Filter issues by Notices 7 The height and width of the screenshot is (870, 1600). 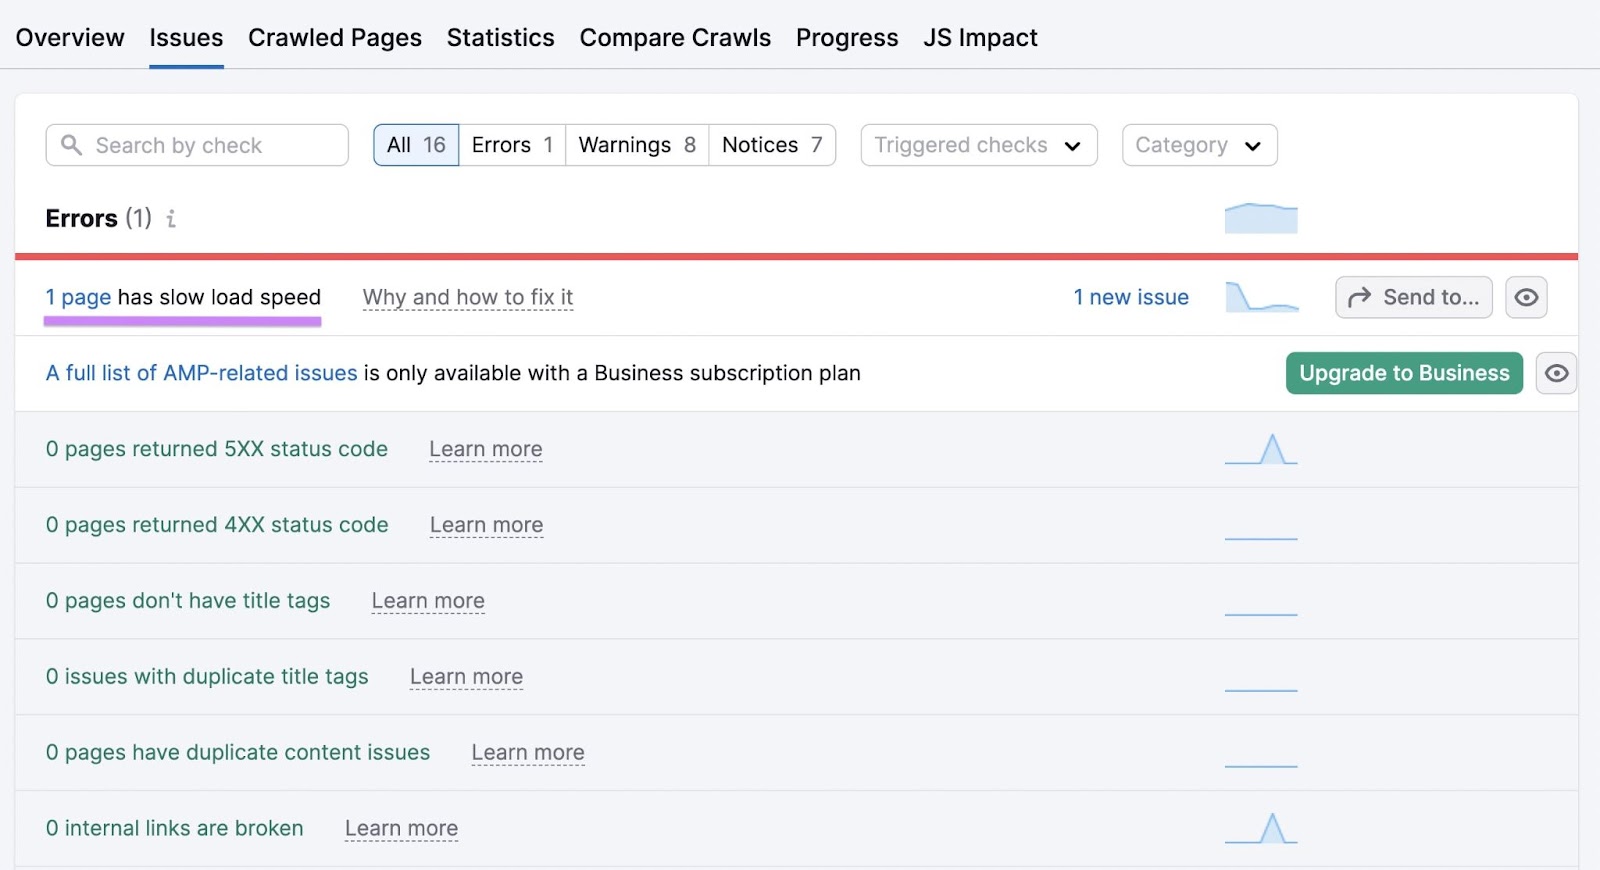click(772, 145)
